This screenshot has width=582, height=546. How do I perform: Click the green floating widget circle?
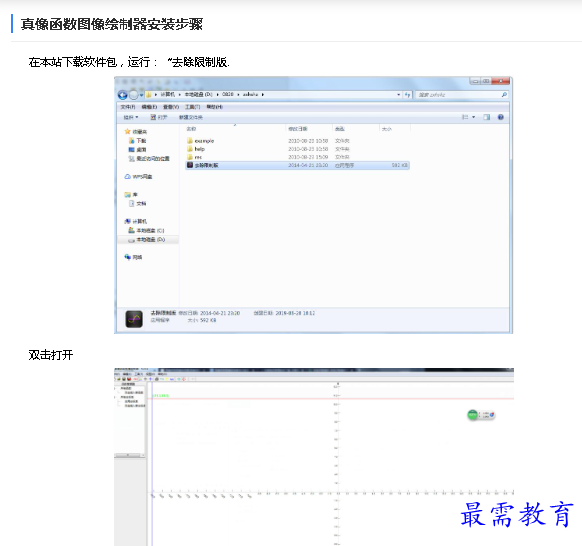[x=473, y=415]
